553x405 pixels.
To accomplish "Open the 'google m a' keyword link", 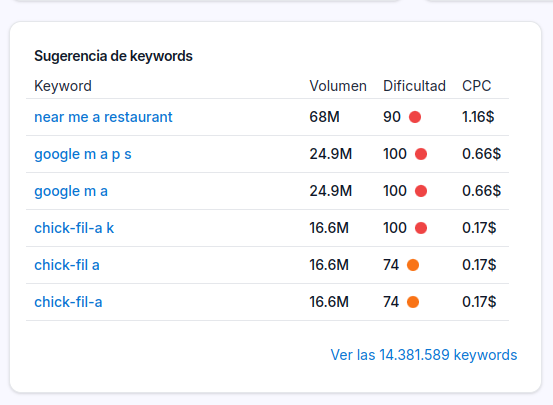I will 71,192.
